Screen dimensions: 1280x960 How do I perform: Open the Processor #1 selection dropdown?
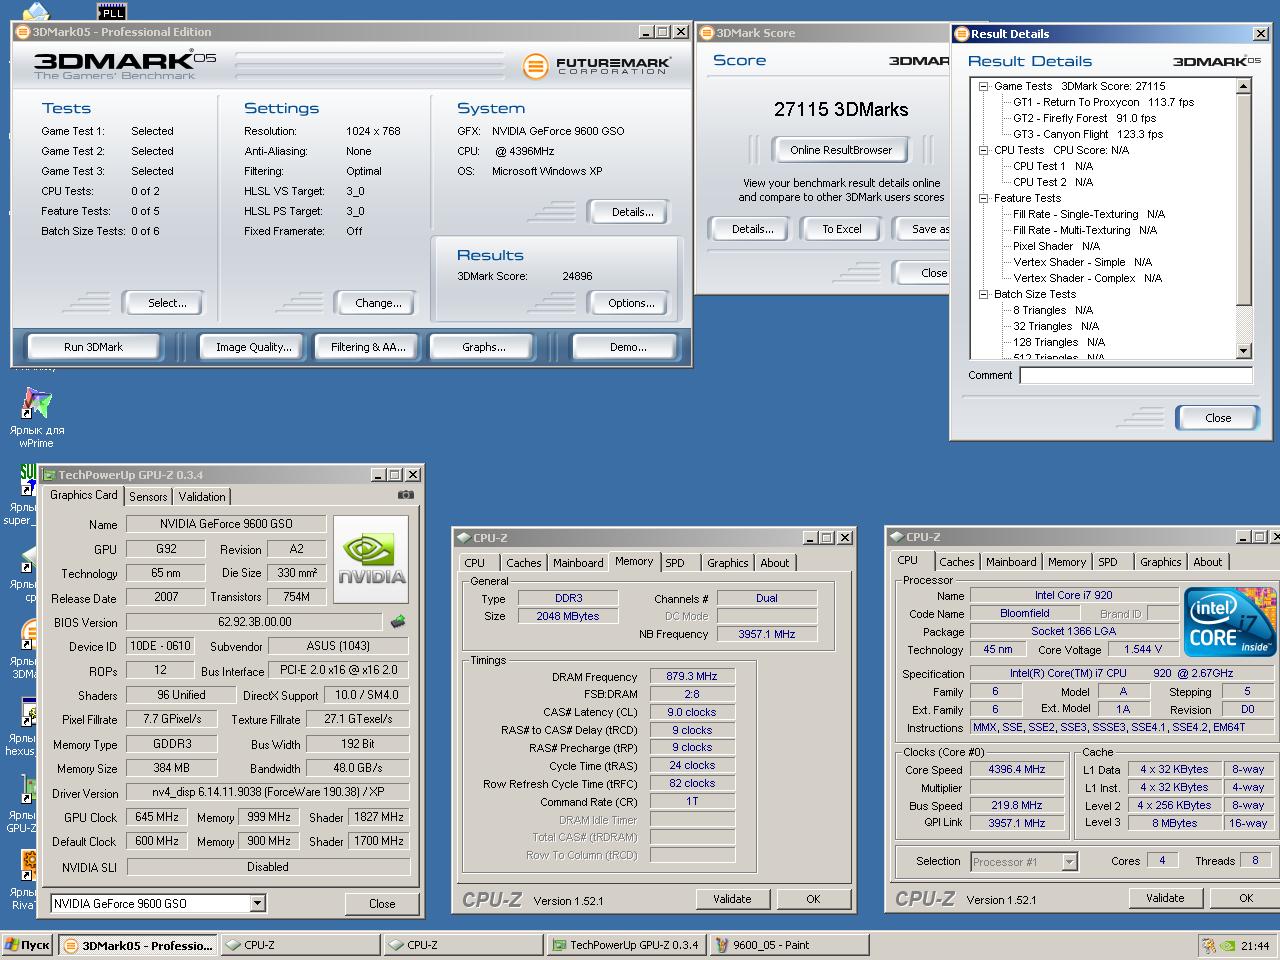click(x=1069, y=861)
